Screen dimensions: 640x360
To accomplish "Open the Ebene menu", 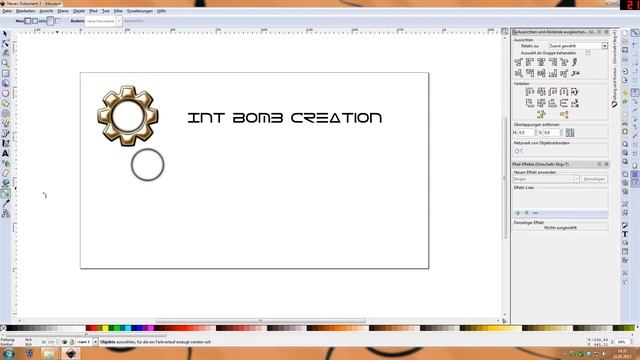I will pos(63,11).
